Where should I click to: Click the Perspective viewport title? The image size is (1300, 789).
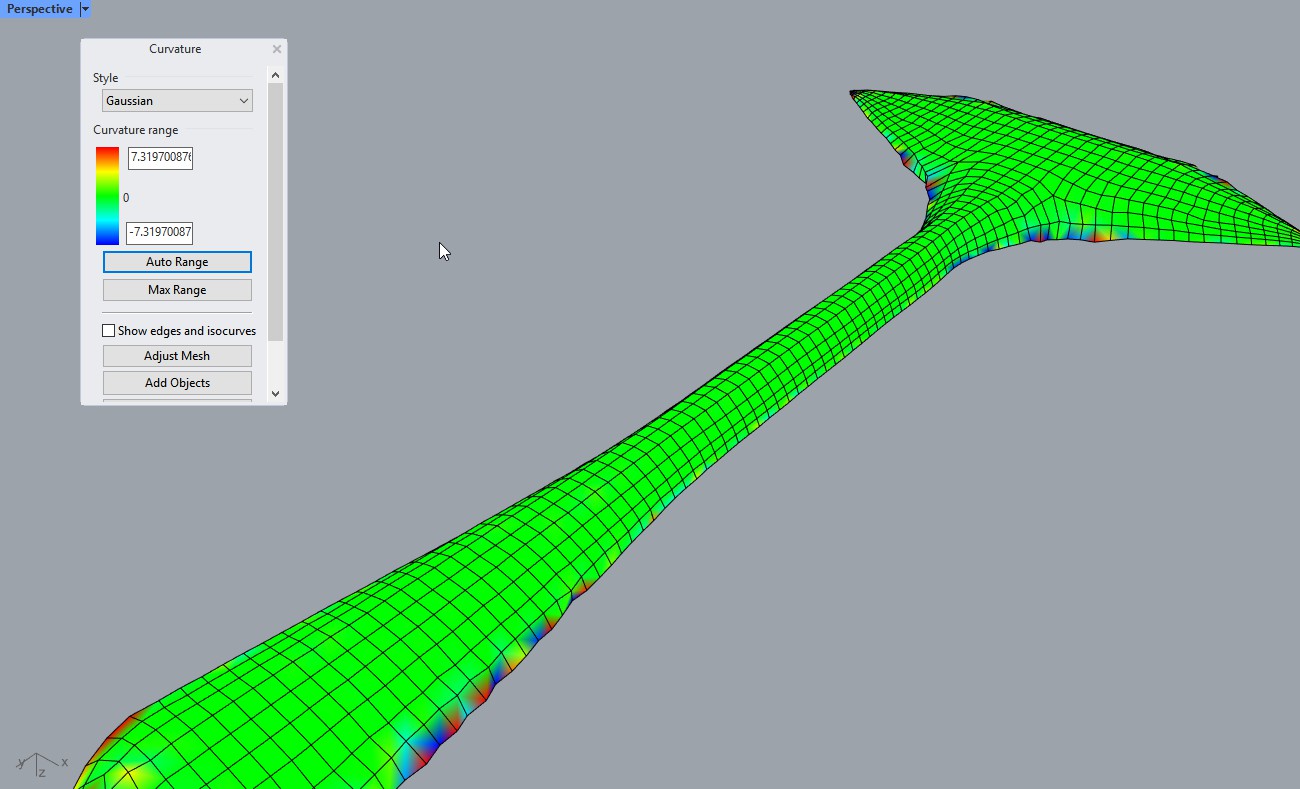click(40, 9)
